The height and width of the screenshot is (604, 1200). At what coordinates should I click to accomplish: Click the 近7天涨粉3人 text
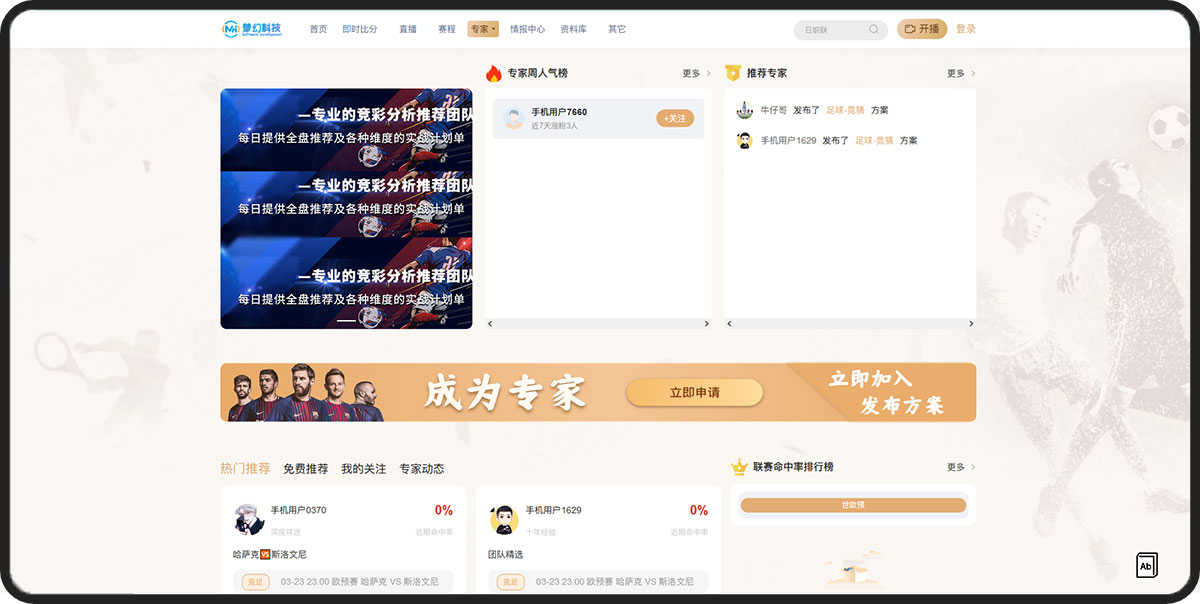[x=554, y=126]
